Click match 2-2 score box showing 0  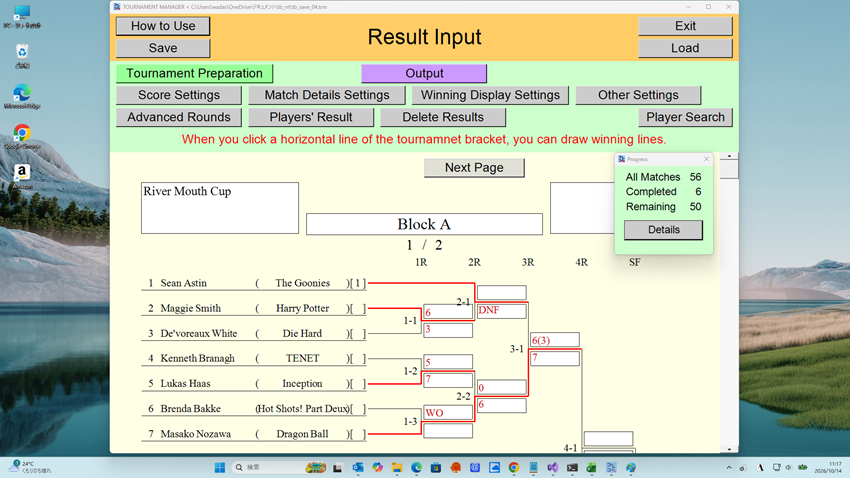pos(501,387)
